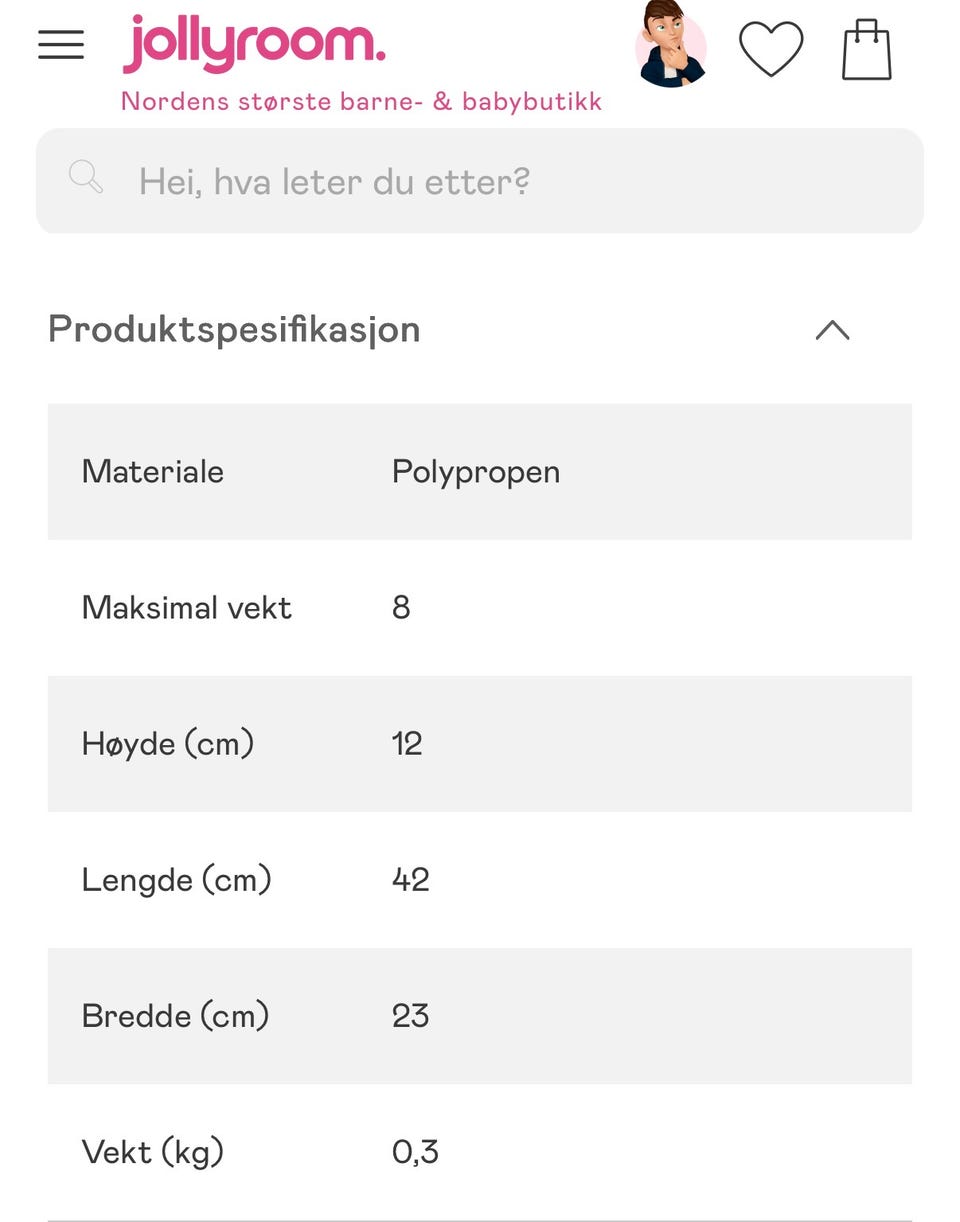The height and width of the screenshot is (1222, 960).
Task: Collapse the Produktspesifikasjon section using the chevron
Action: (832, 330)
